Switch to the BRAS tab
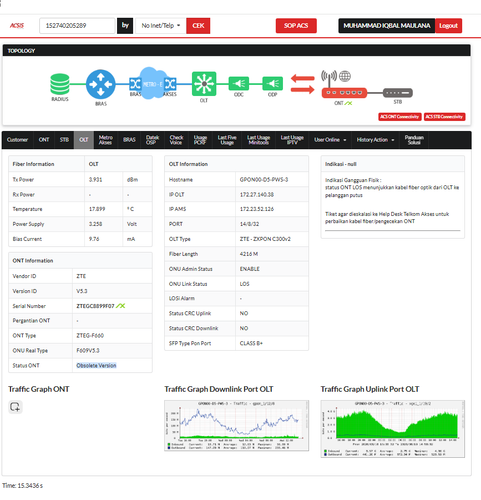Image resolution: width=481 pixels, height=500 pixels. [x=129, y=140]
